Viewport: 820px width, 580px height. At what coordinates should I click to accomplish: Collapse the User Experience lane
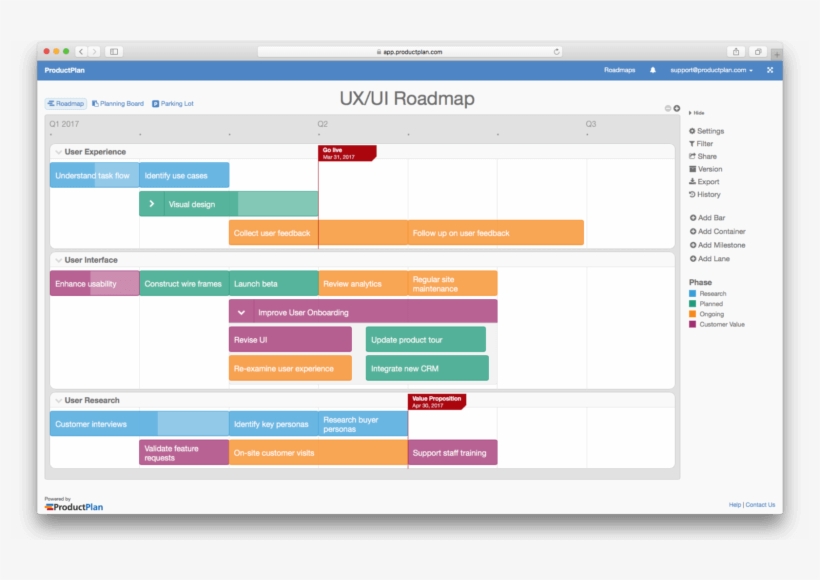(58, 151)
